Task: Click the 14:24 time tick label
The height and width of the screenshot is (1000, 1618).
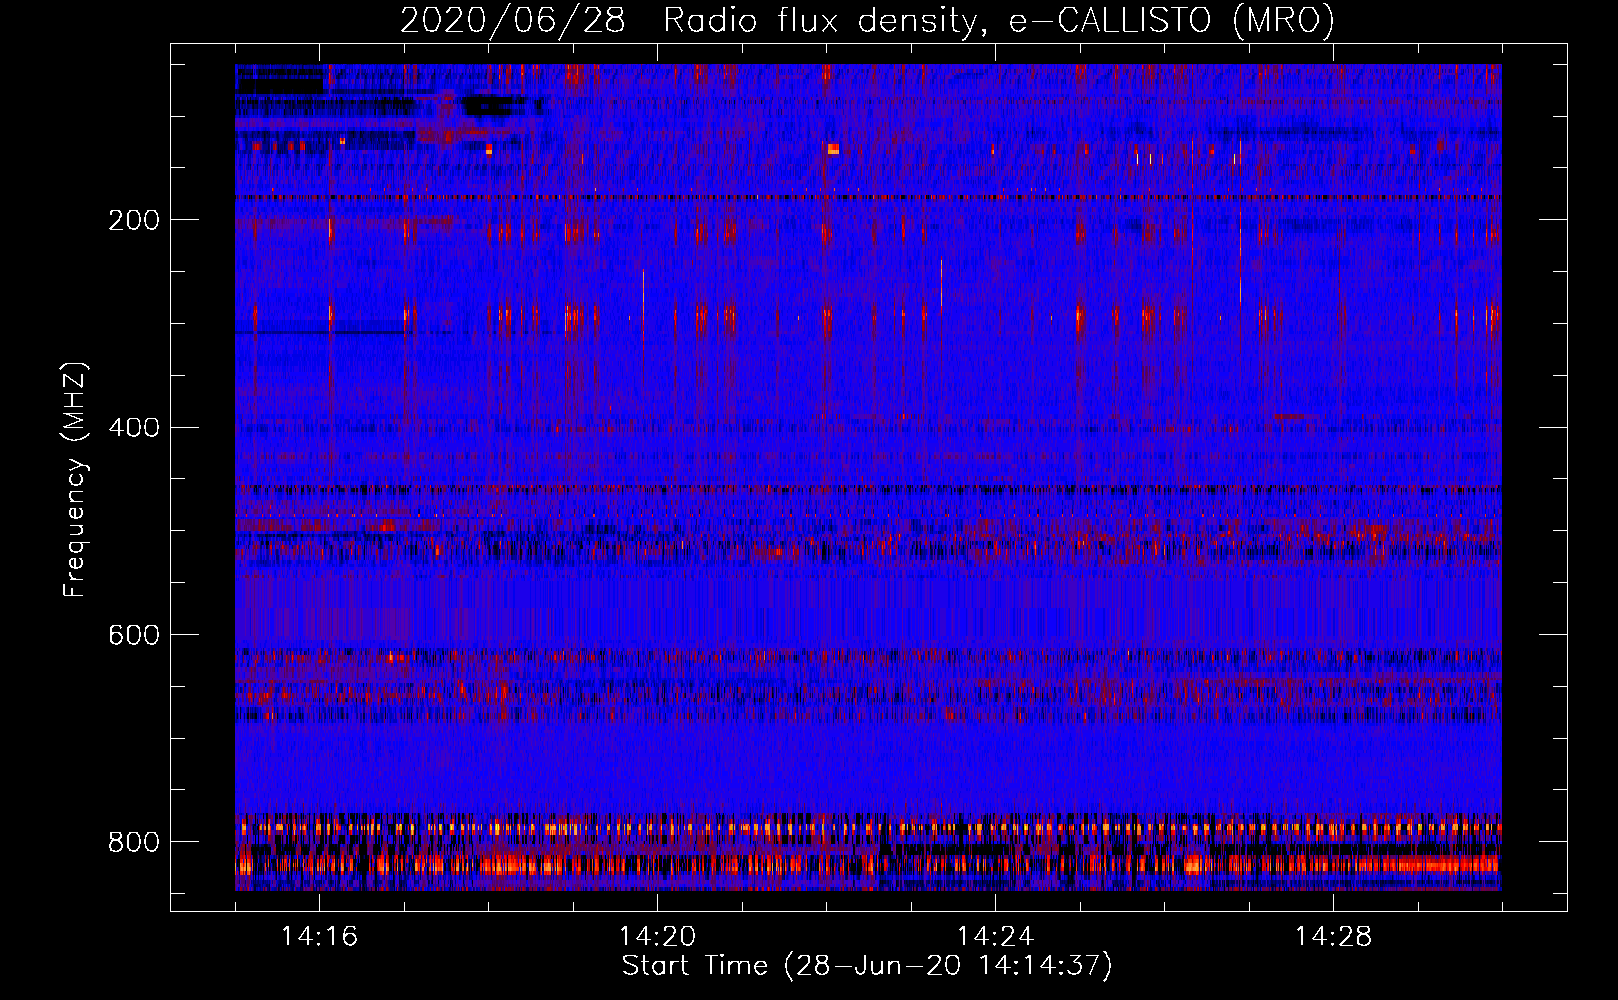Action: coord(996,937)
